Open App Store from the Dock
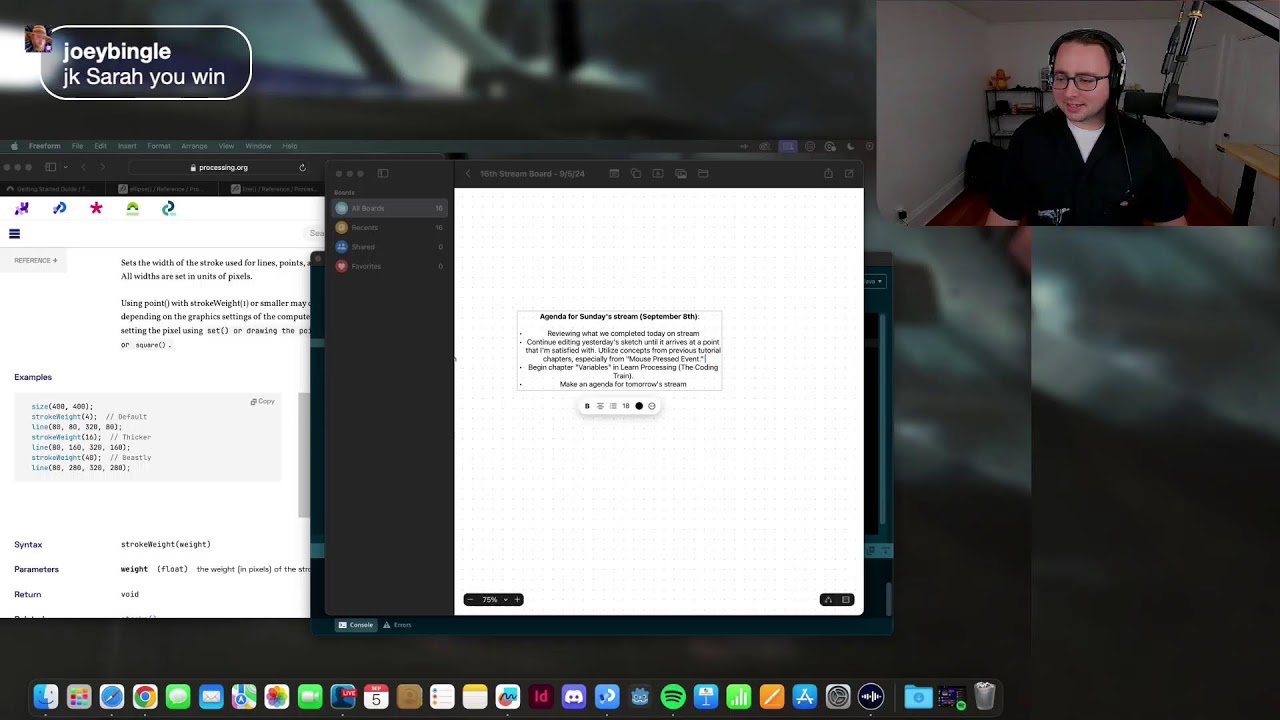Viewport: 1280px width, 720px height. tap(805, 697)
